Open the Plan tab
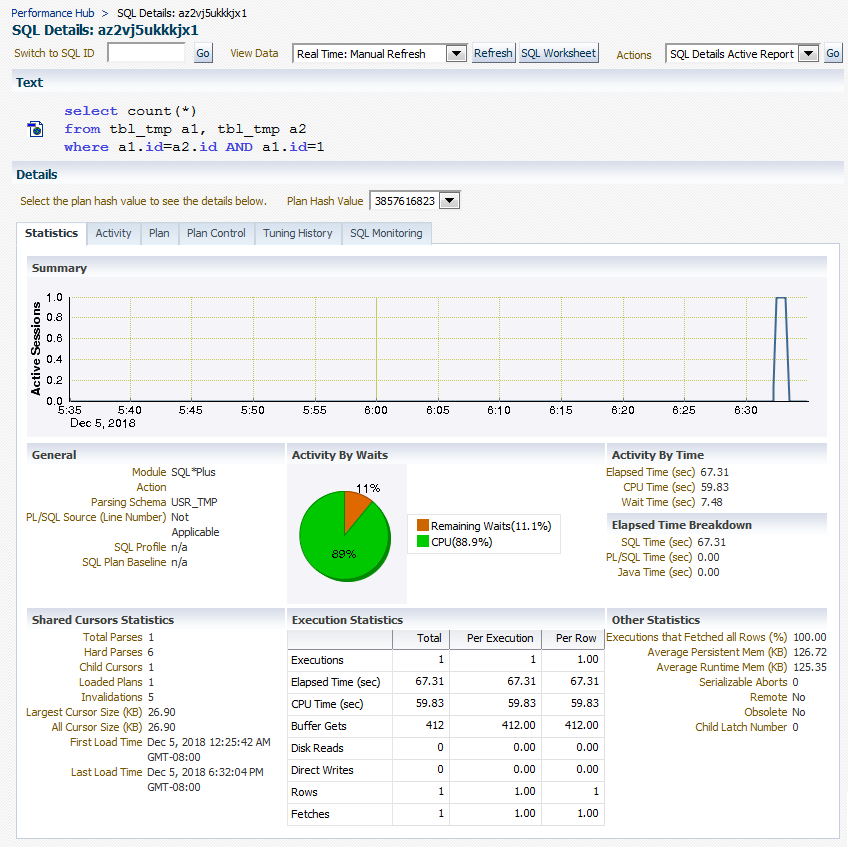Viewport: 848px width, 847px height. pos(159,233)
